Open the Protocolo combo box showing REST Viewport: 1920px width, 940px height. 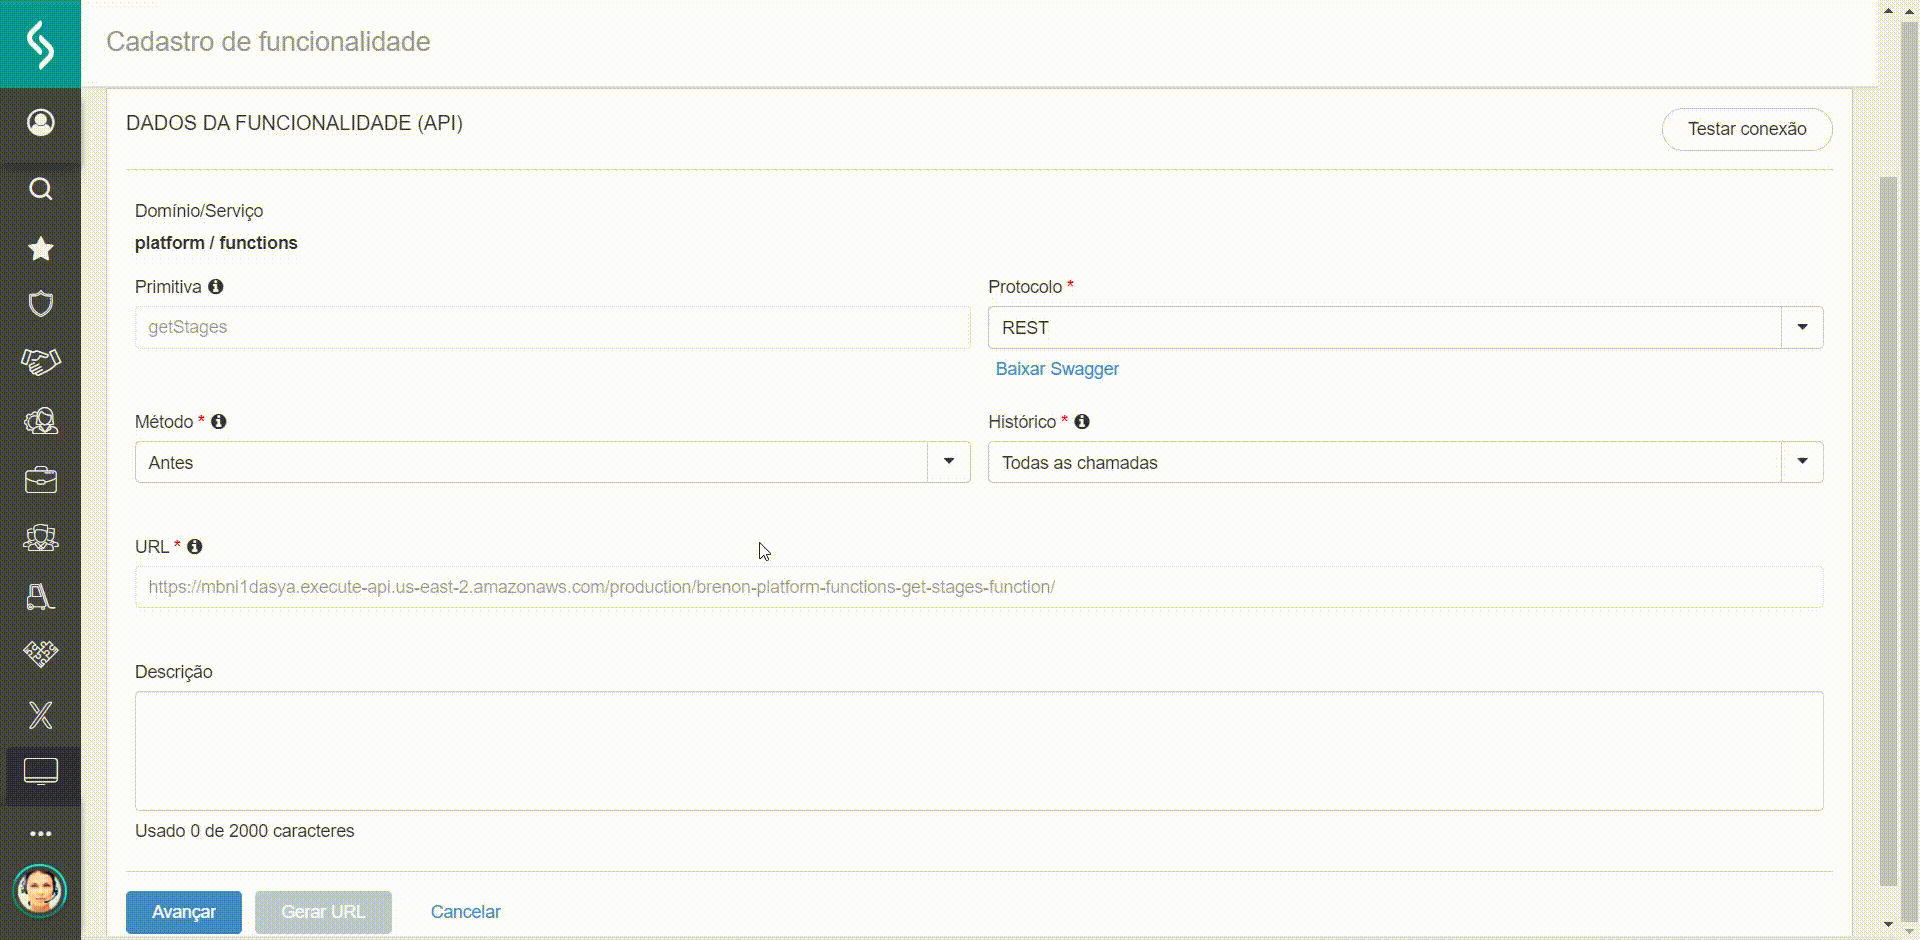[1405, 328]
